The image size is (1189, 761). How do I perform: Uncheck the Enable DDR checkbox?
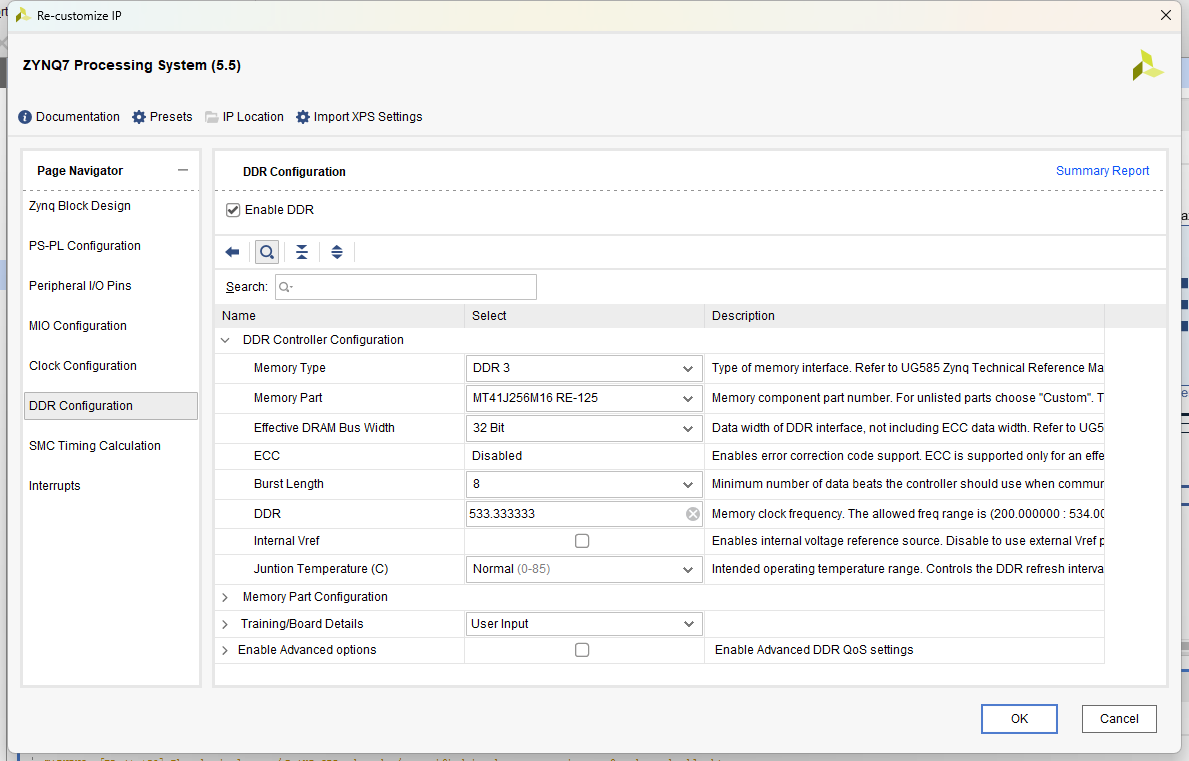pyautogui.click(x=233, y=210)
